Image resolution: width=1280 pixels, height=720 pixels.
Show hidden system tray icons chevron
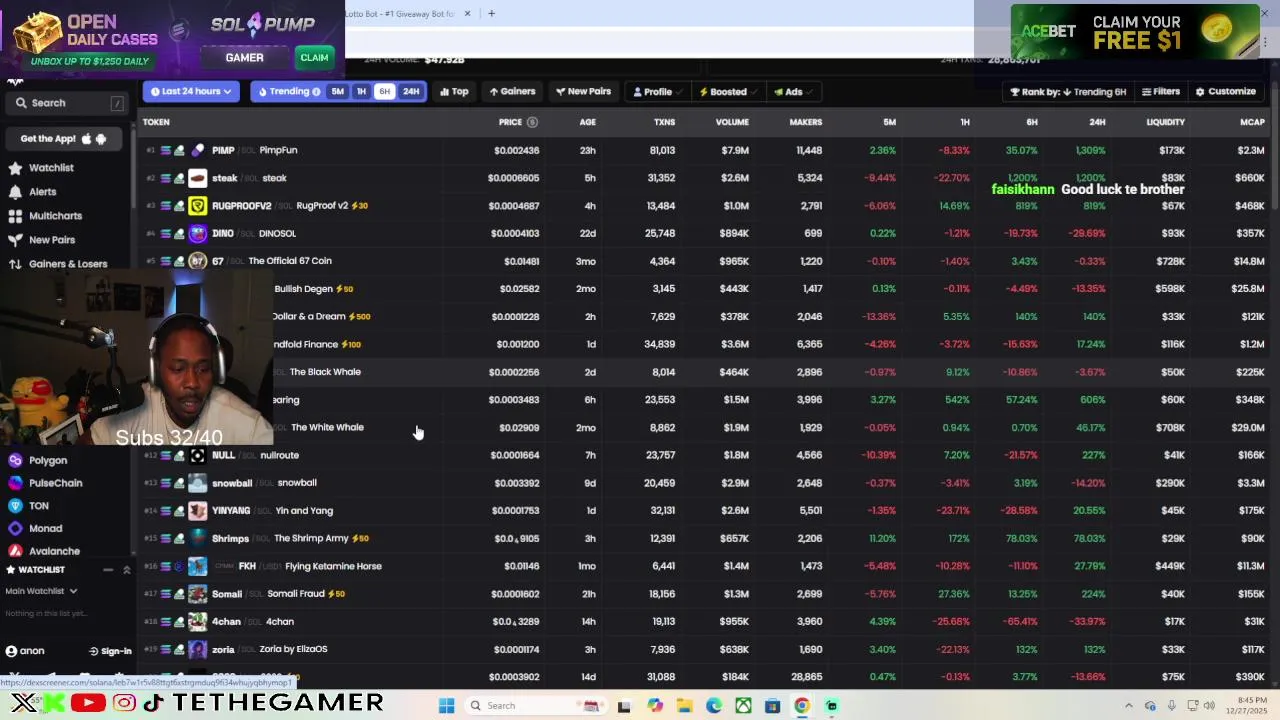point(1128,706)
